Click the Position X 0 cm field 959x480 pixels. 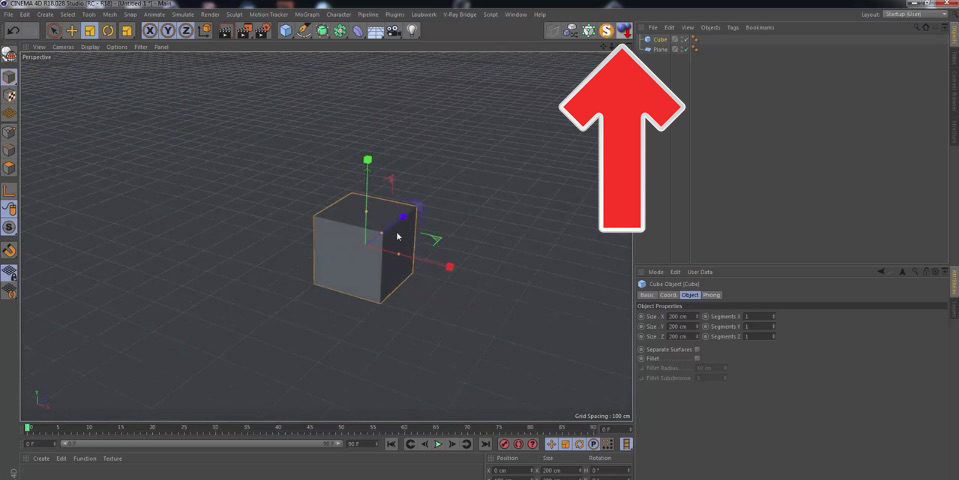click(x=513, y=471)
